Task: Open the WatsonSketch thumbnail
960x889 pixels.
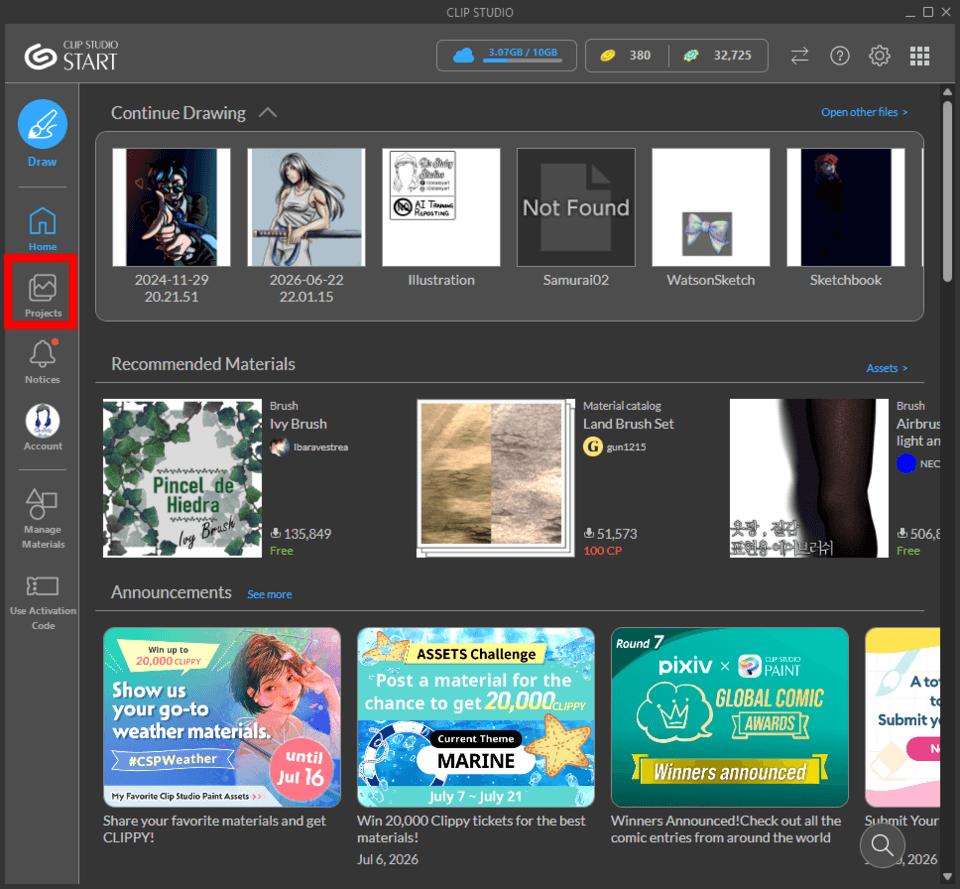Action: coord(711,207)
